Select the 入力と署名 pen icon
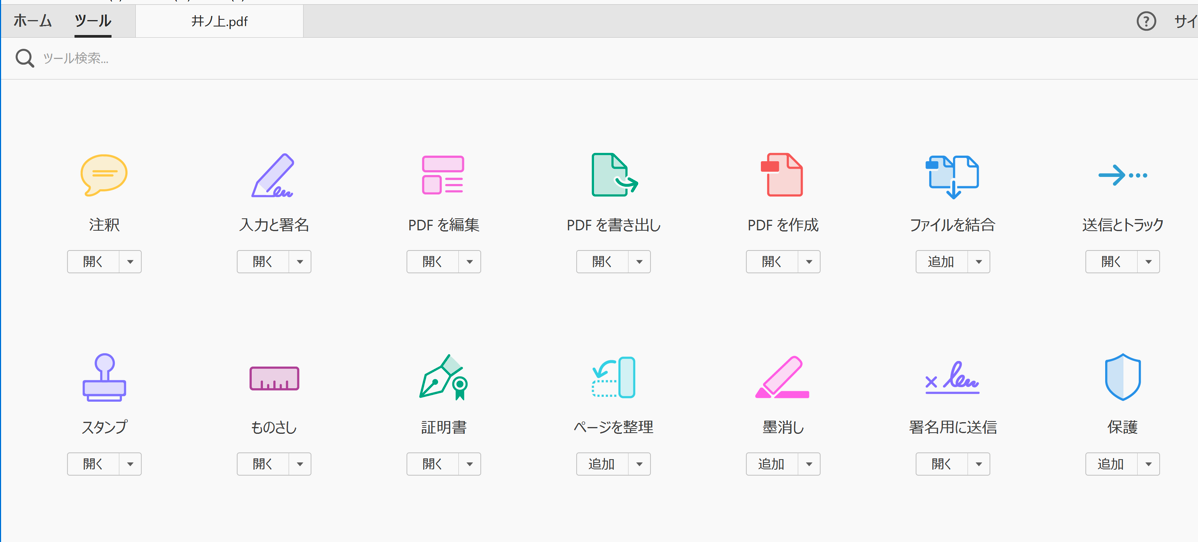The image size is (1198, 542). [x=274, y=176]
